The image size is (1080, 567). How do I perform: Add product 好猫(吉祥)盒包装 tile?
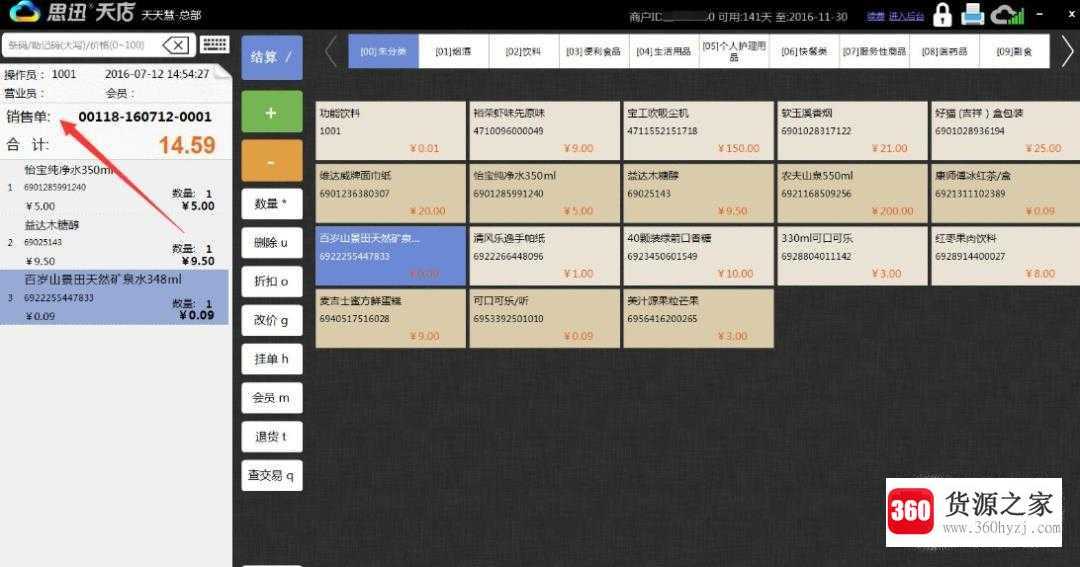point(1006,131)
